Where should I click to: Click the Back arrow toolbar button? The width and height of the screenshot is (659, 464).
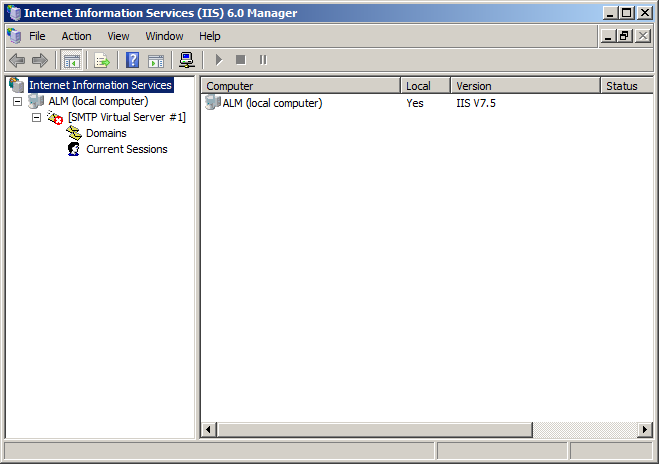17,61
